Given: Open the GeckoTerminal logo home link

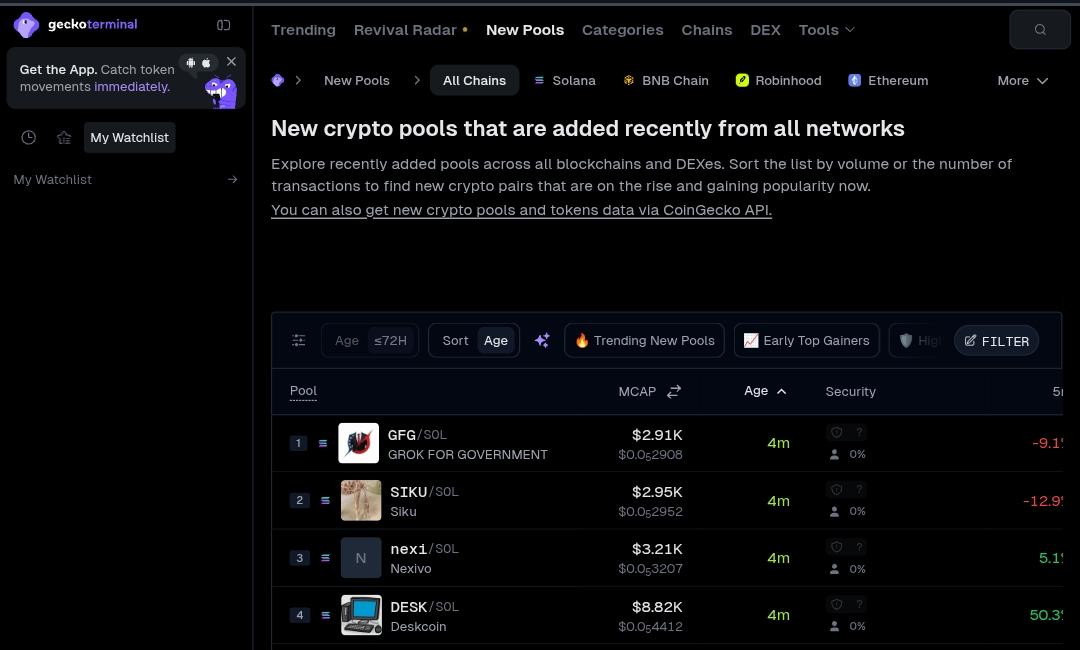Looking at the screenshot, I should tap(76, 25).
